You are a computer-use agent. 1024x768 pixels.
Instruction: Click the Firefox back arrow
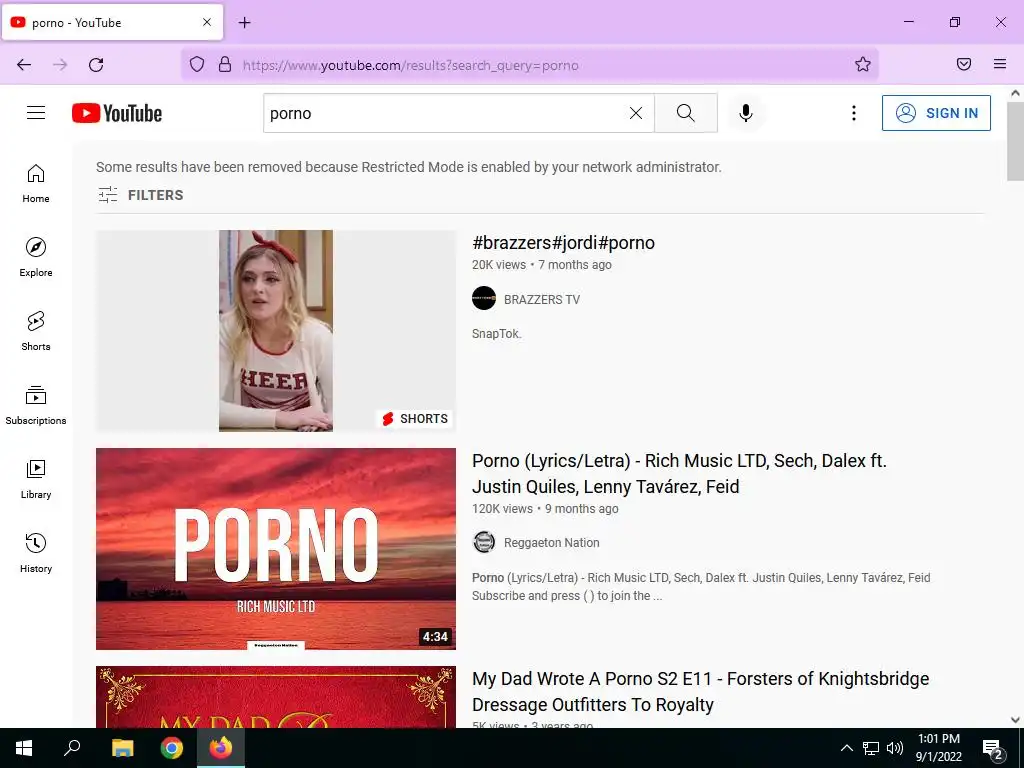[24, 65]
